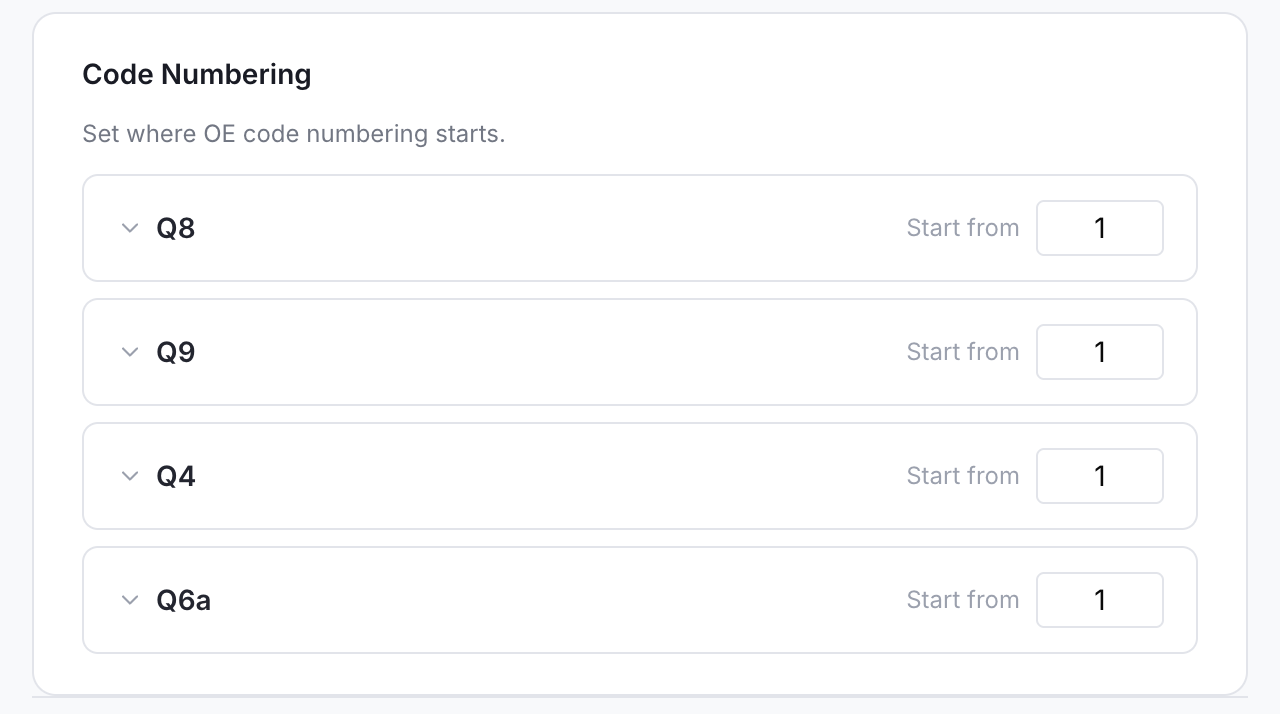
Task: Expand the Q6a row chevron
Action: tap(129, 600)
